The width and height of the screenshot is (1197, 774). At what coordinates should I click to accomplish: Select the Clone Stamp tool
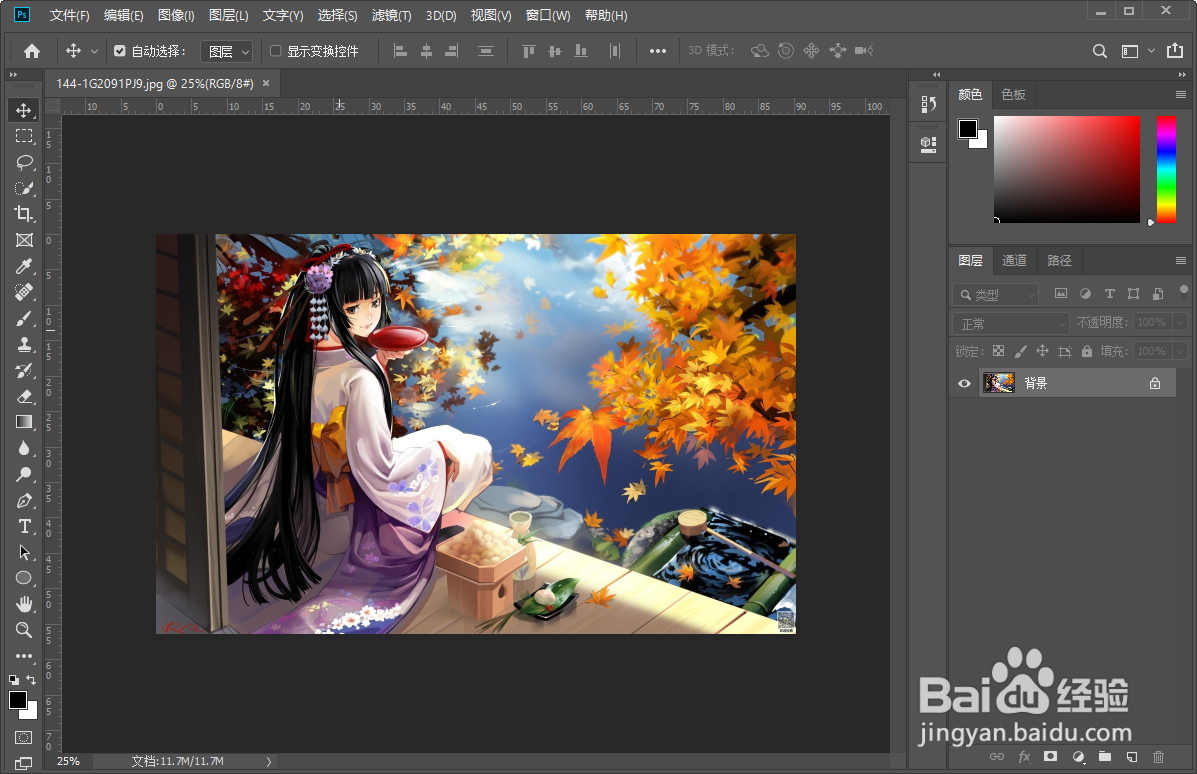click(24, 344)
